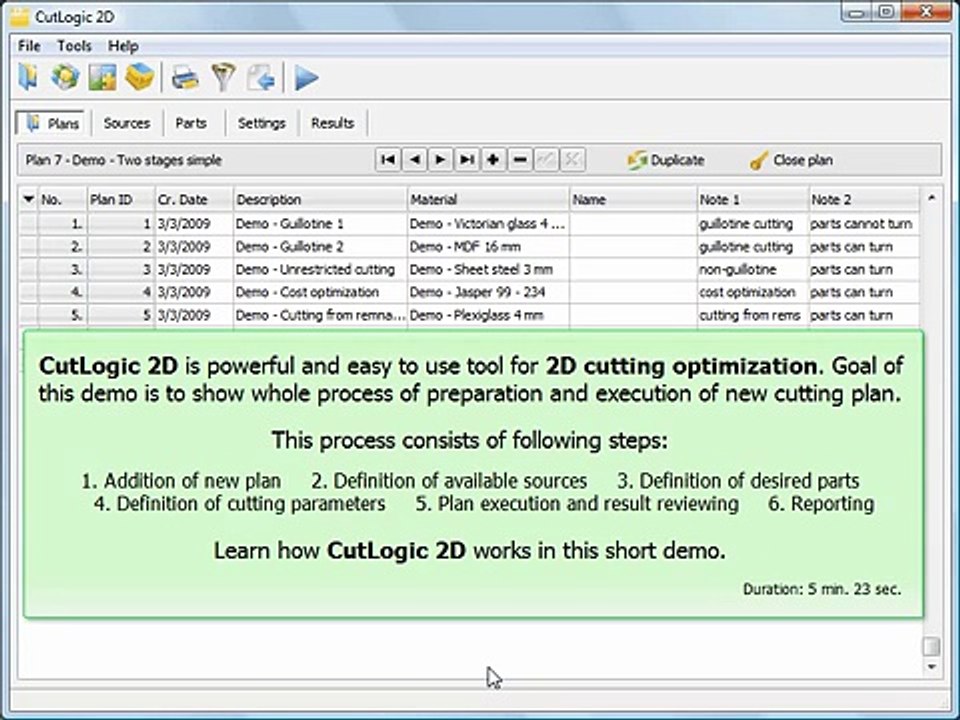
Task: Add a new plan with plus button
Action: click(x=493, y=160)
